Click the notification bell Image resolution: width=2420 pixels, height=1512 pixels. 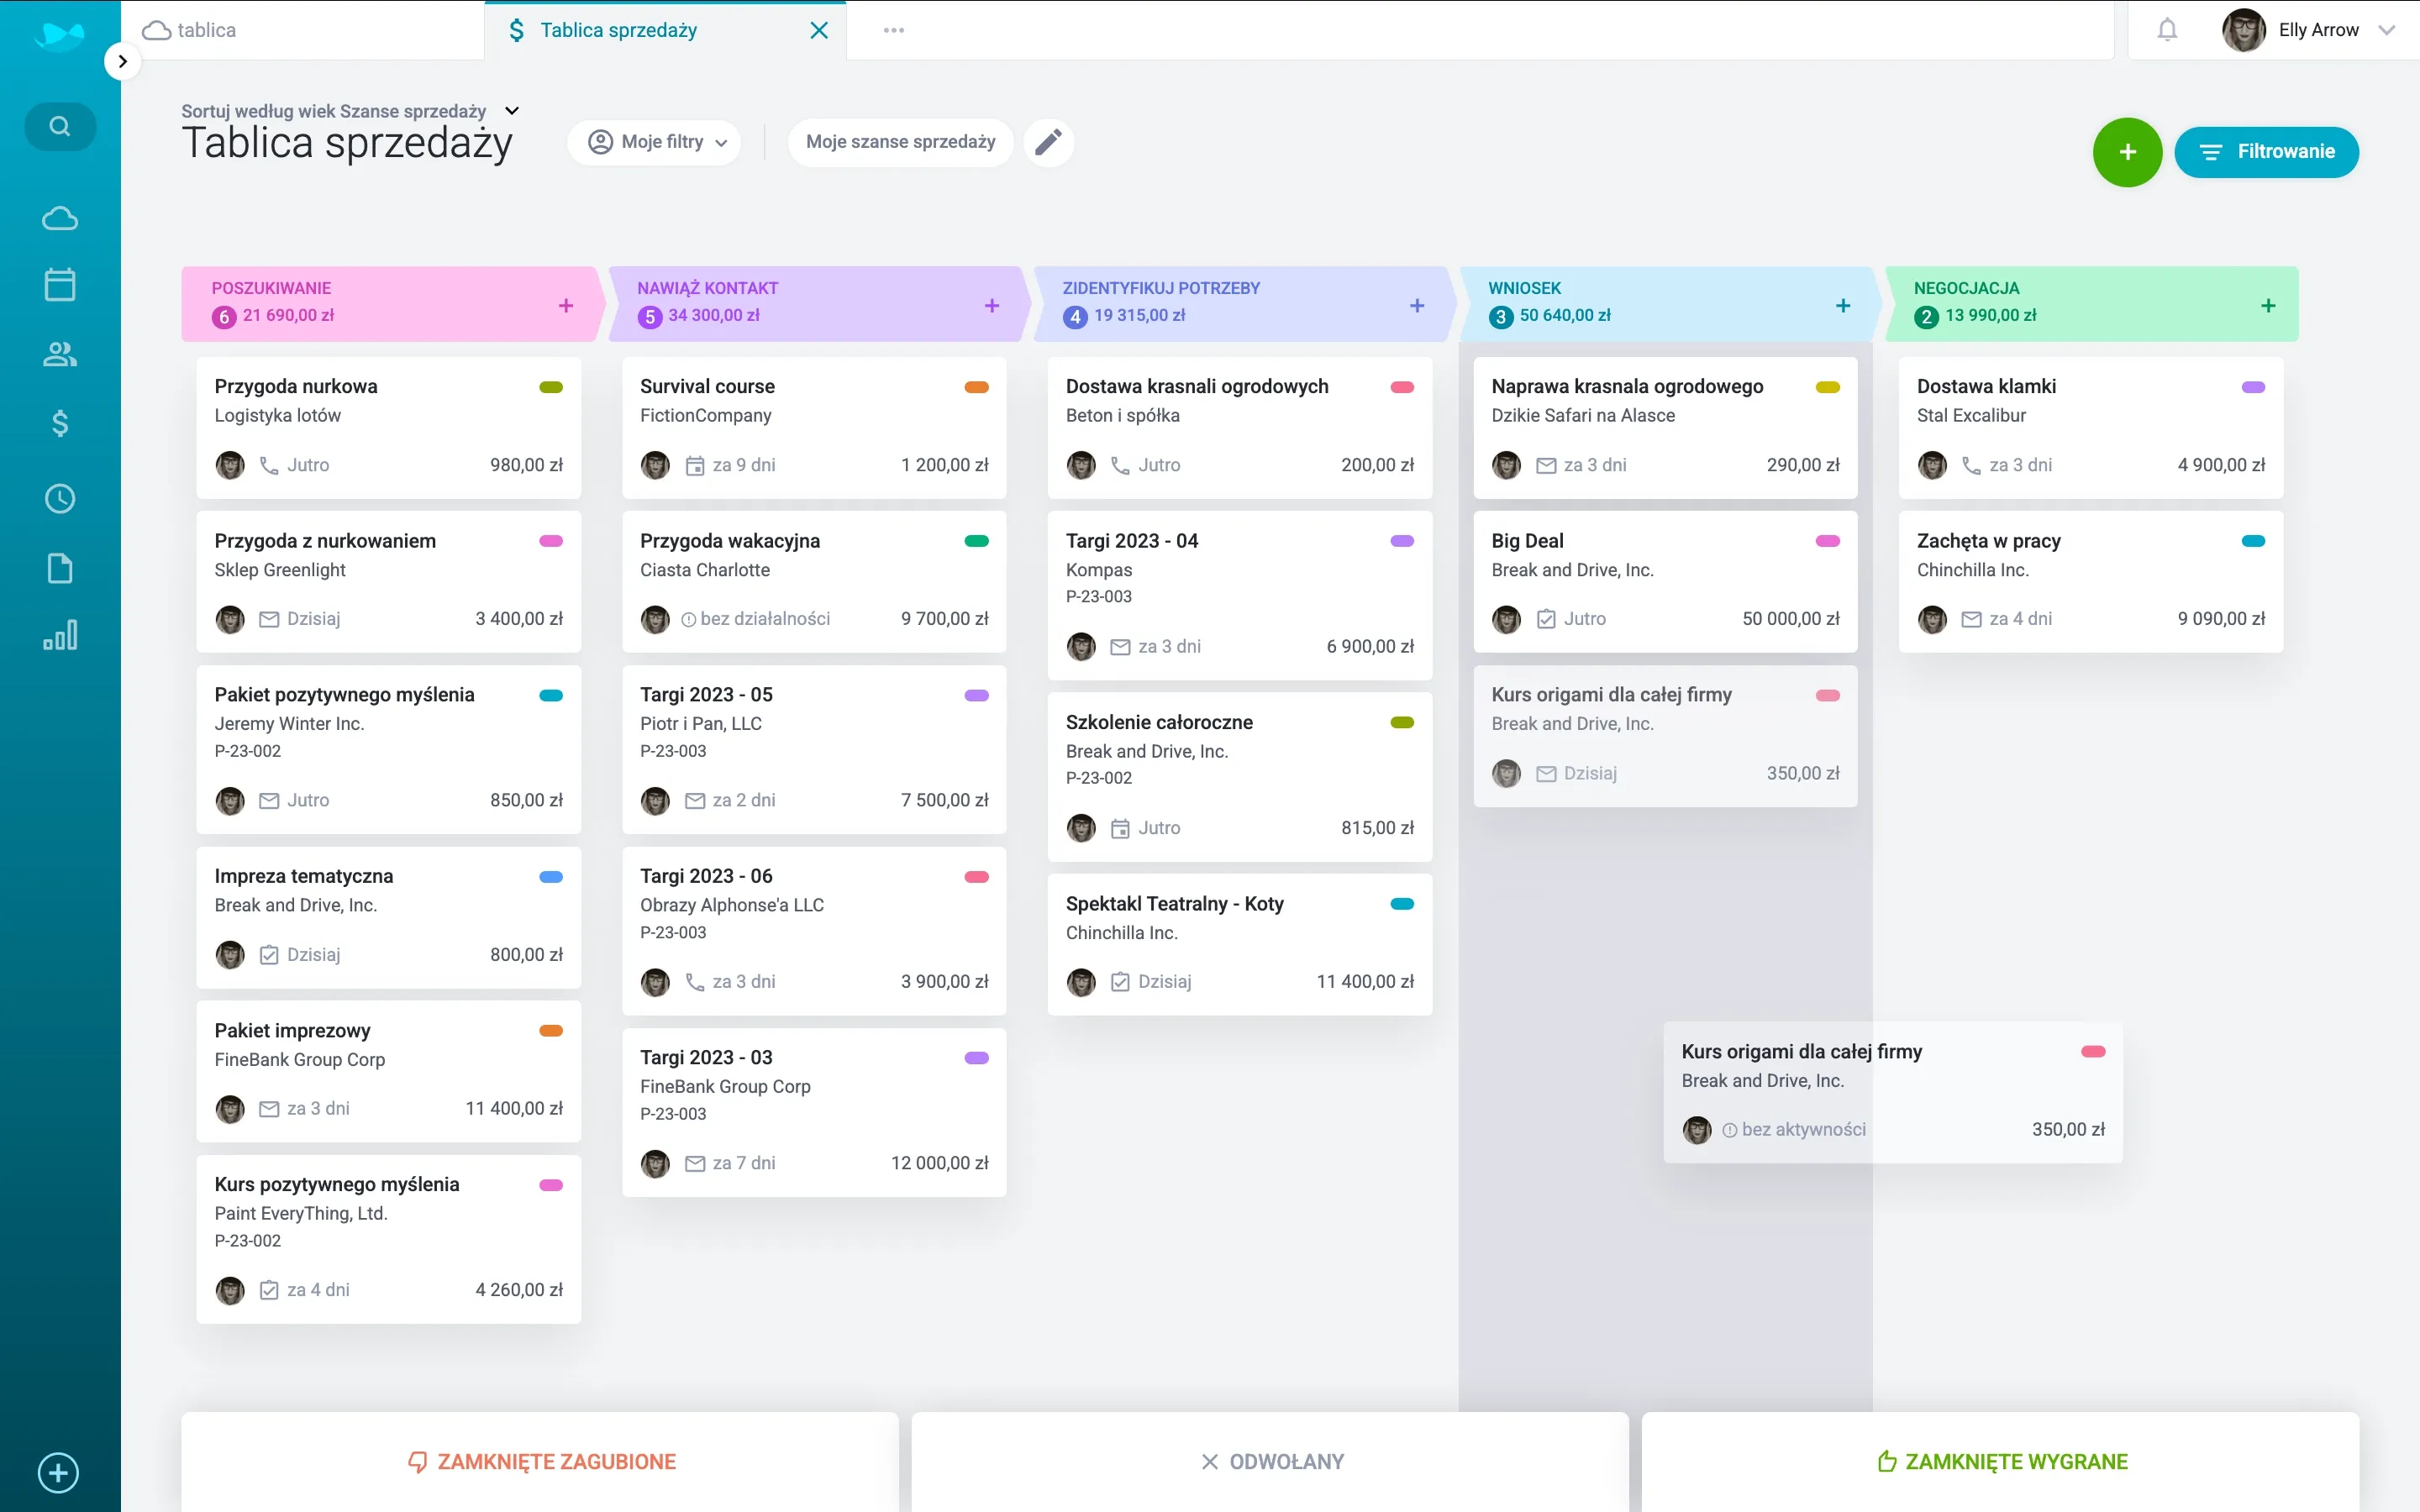(x=2169, y=30)
